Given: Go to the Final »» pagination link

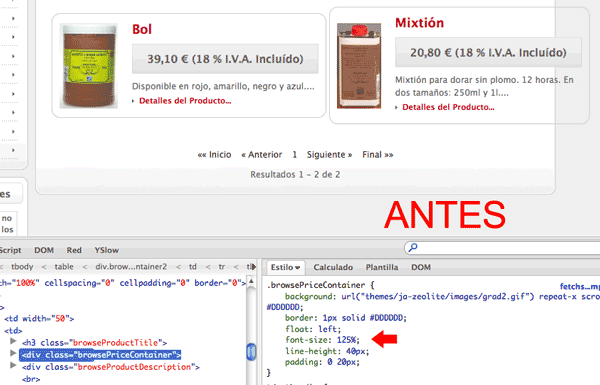Looking at the screenshot, I should coord(378,155).
